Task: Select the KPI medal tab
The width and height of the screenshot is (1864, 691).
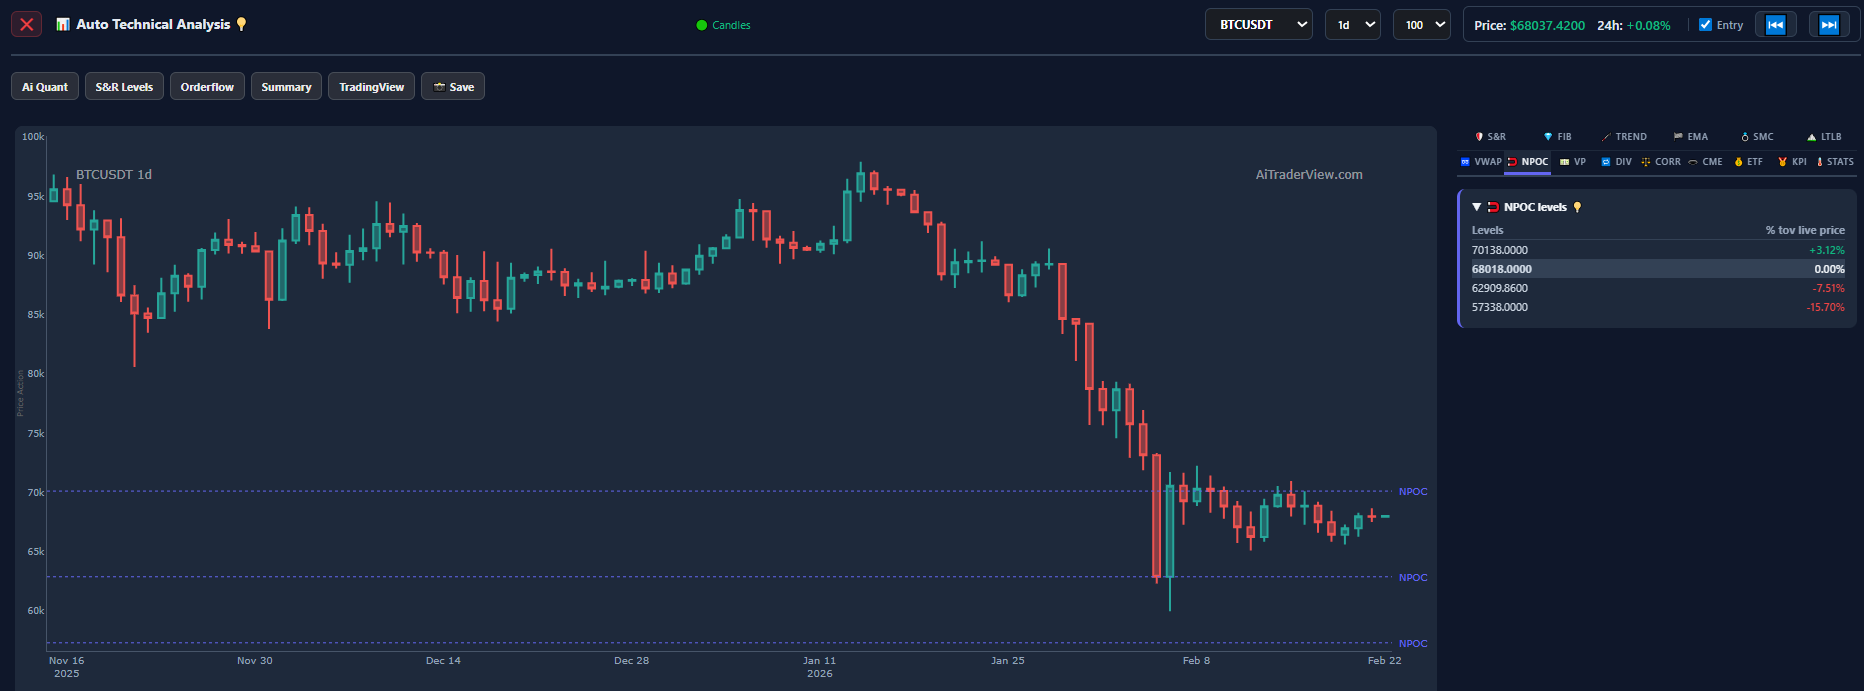Action: (1791, 162)
